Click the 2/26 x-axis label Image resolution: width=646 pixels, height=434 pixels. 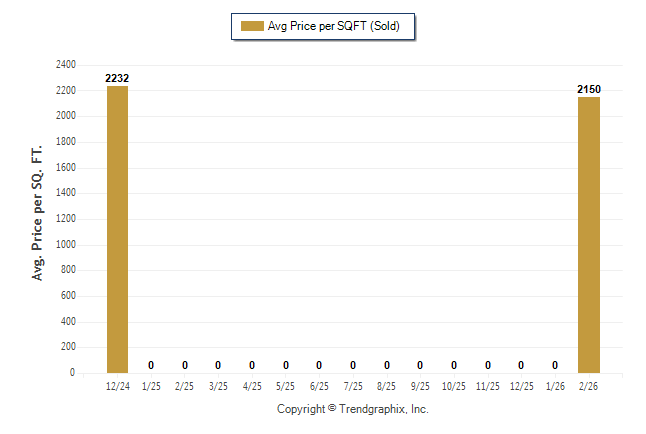589,385
